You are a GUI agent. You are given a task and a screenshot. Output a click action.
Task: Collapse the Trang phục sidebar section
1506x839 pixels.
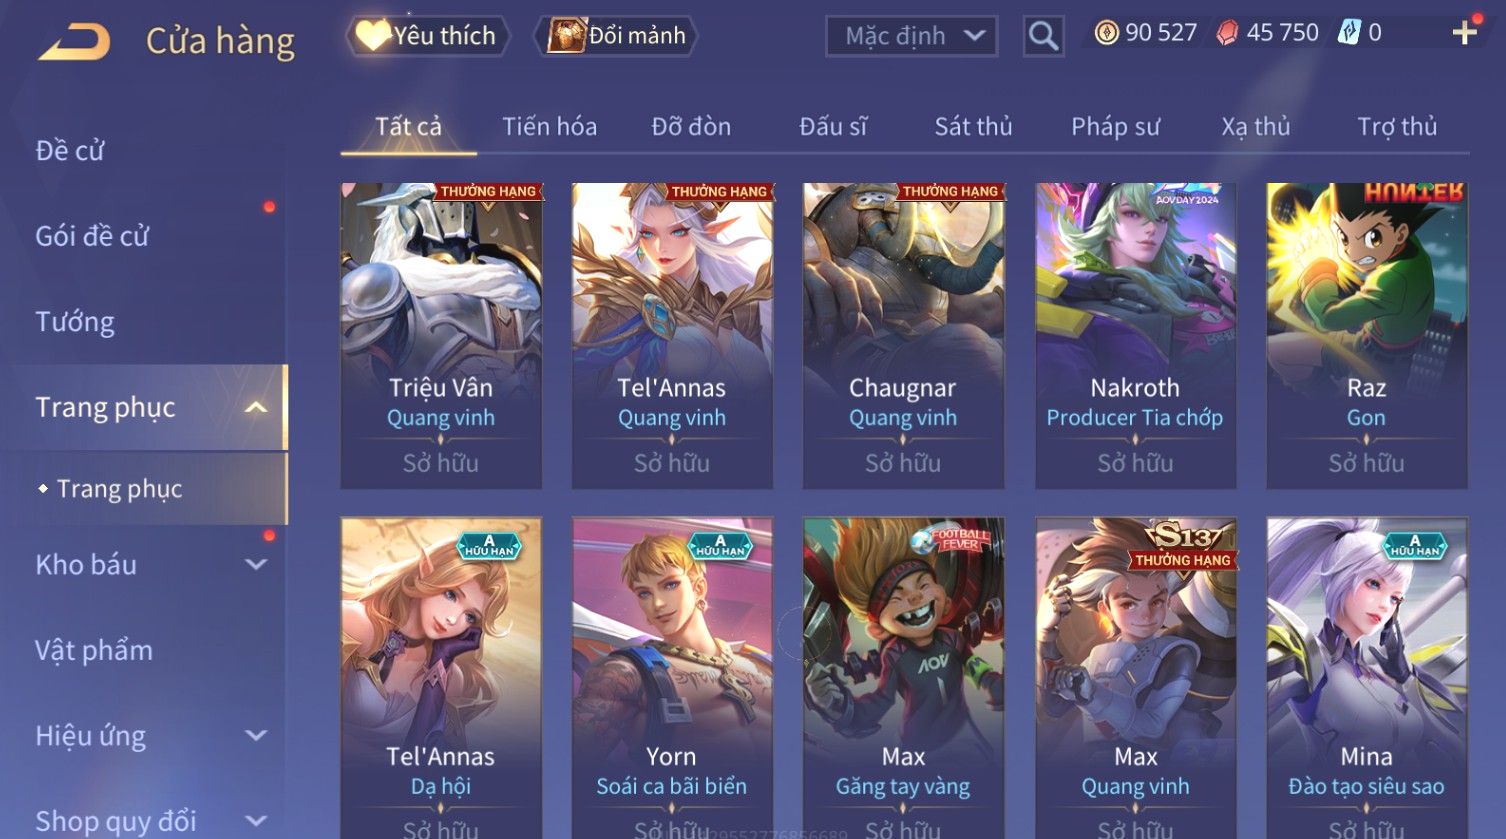point(256,407)
